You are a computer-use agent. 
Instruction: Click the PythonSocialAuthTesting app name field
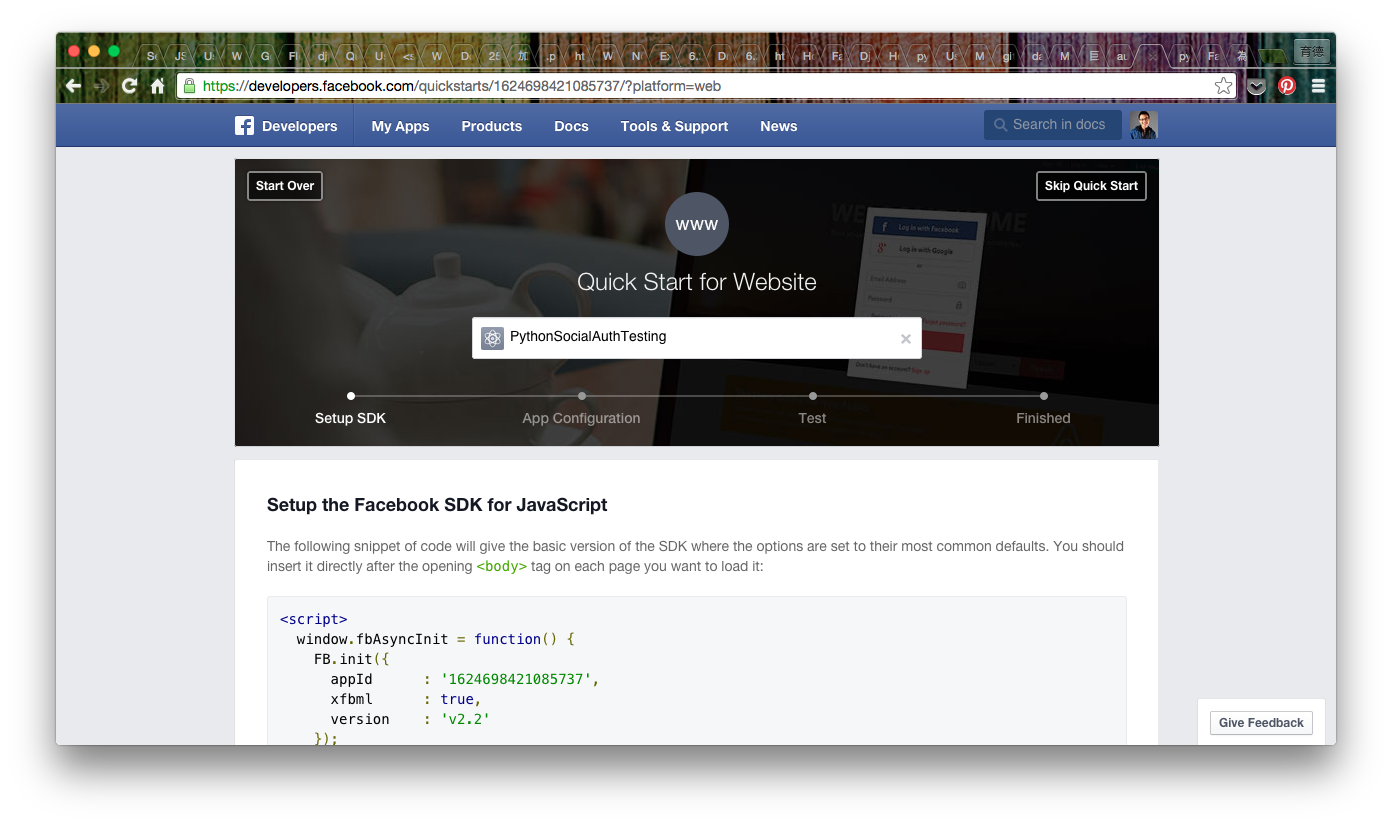pyautogui.click(x=697, y=338)
